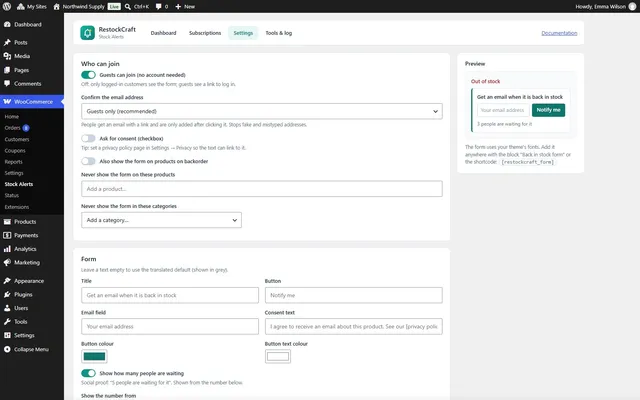Open the comments bubble icon in admin bar
This screenshot has width=640, height=400.
[158, 7]
